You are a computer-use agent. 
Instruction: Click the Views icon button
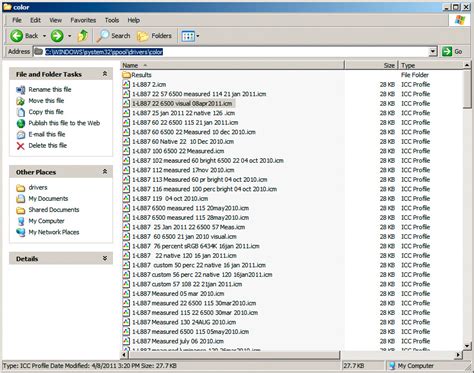point(188,36)
